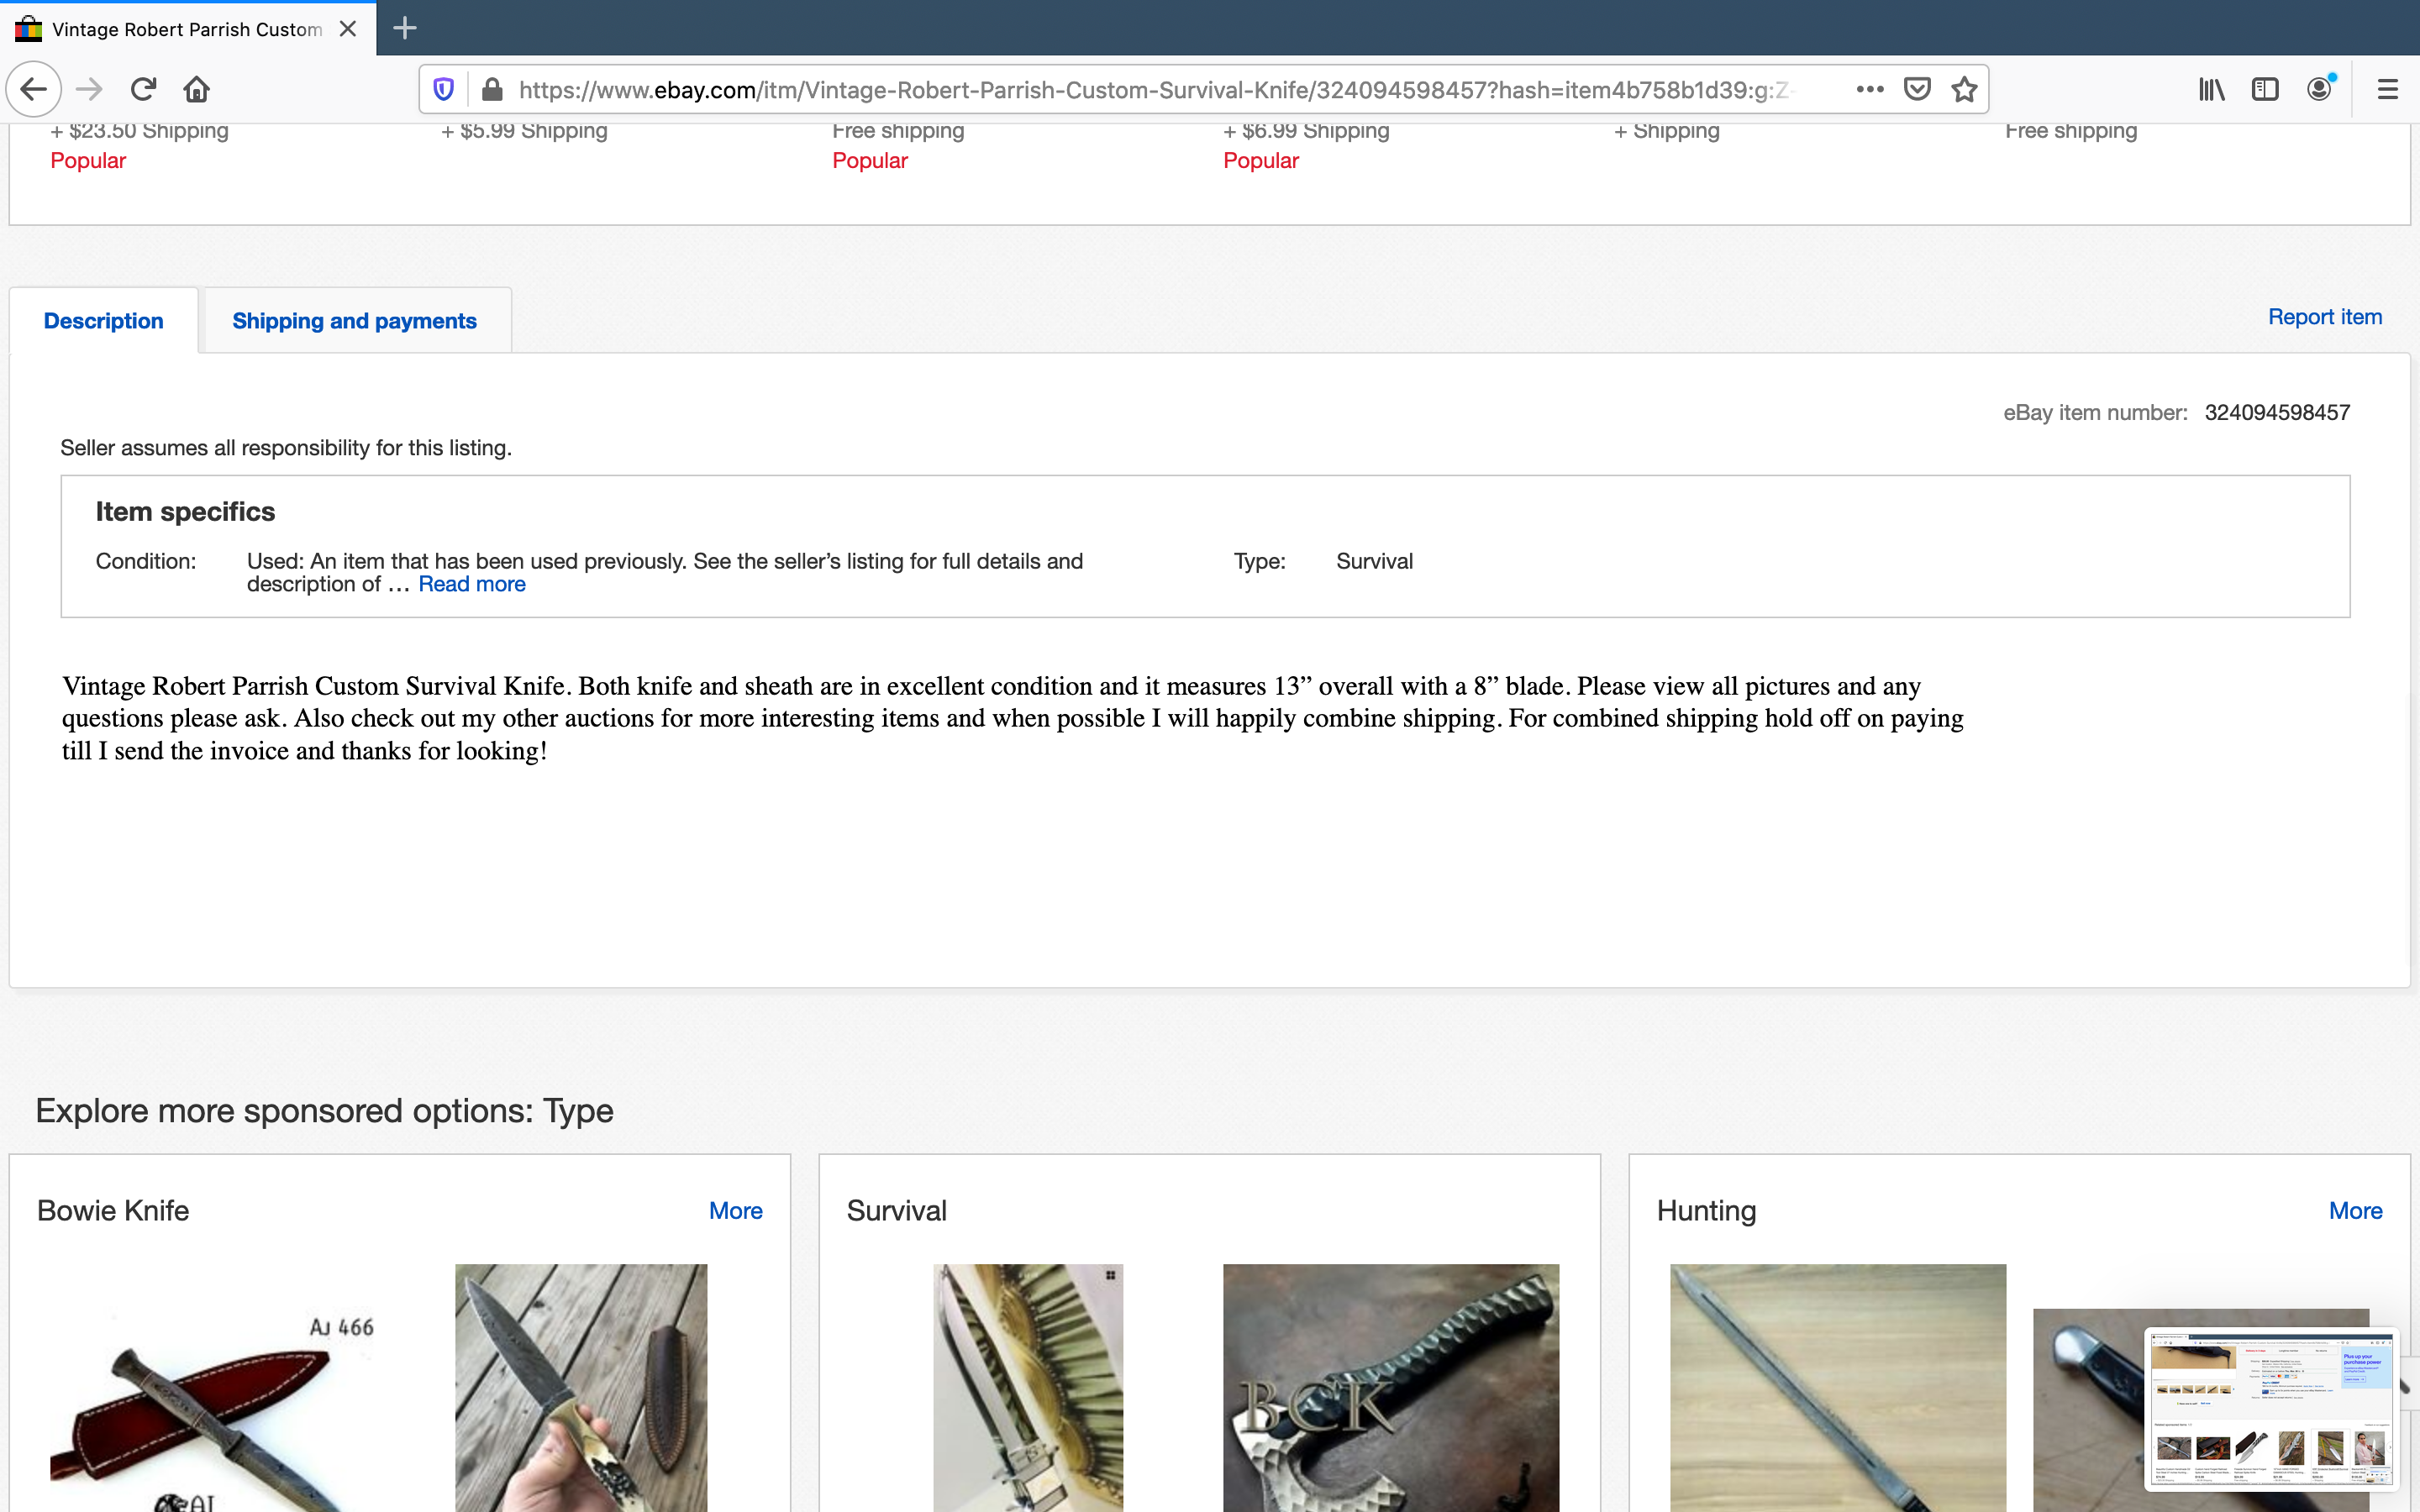This screenshot has width=2420, height=1512.
Task: Reload the current eBay page
Action: [143, 90]
